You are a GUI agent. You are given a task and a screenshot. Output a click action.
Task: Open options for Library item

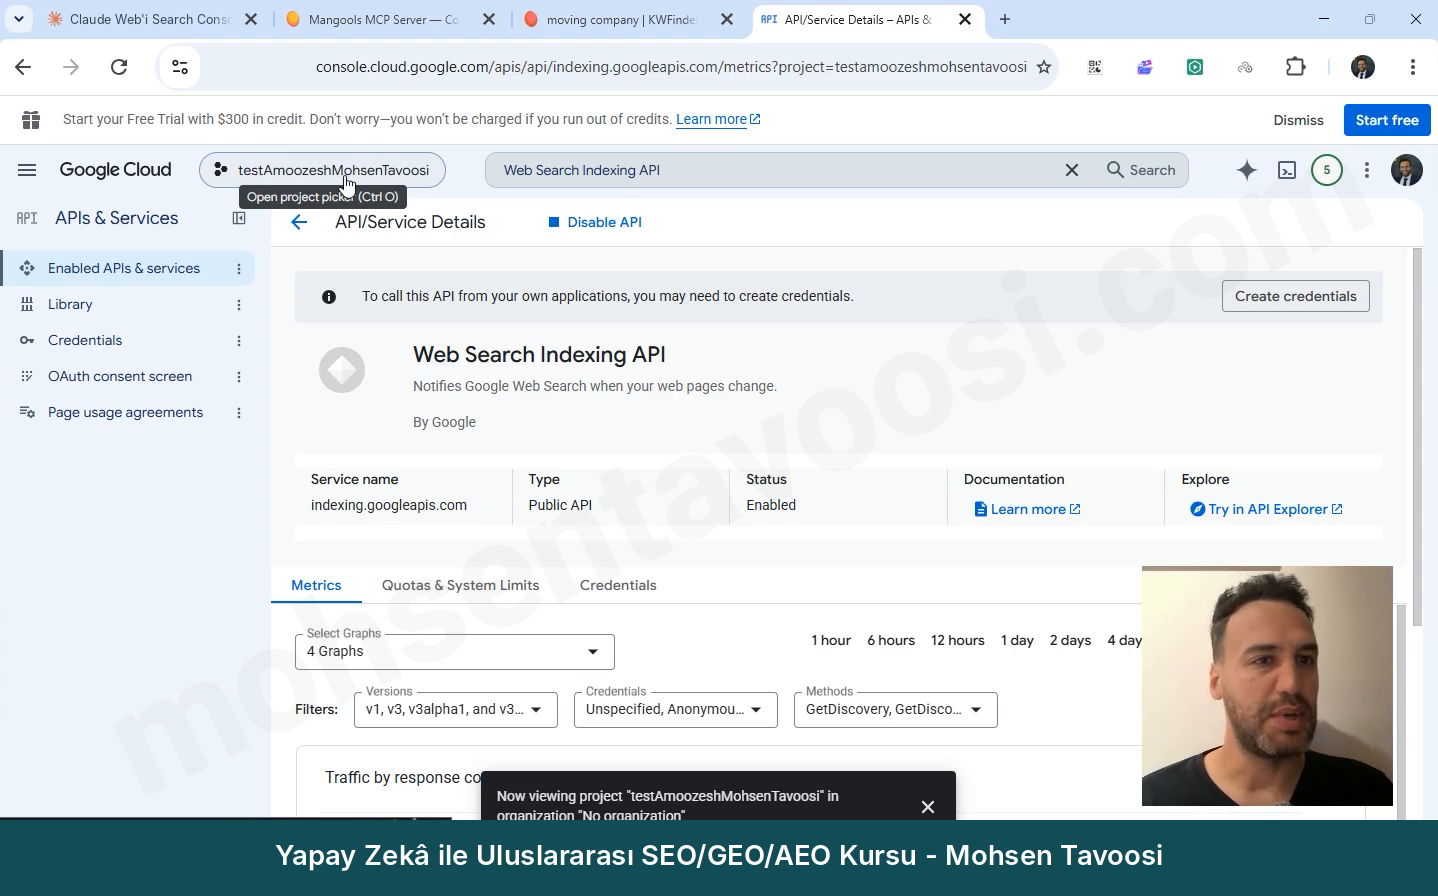[x=239, y=305]
